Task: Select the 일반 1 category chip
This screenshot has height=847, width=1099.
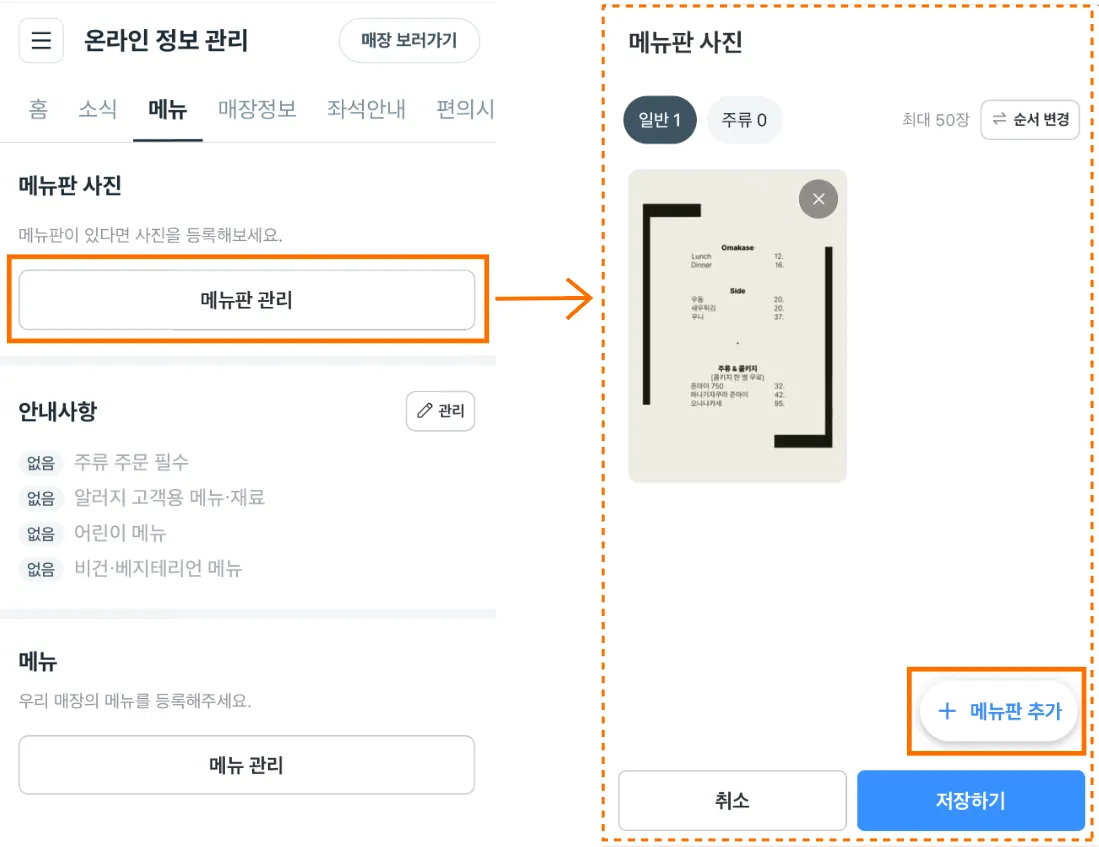Action: pyautogui.click(x=660, y=120)
